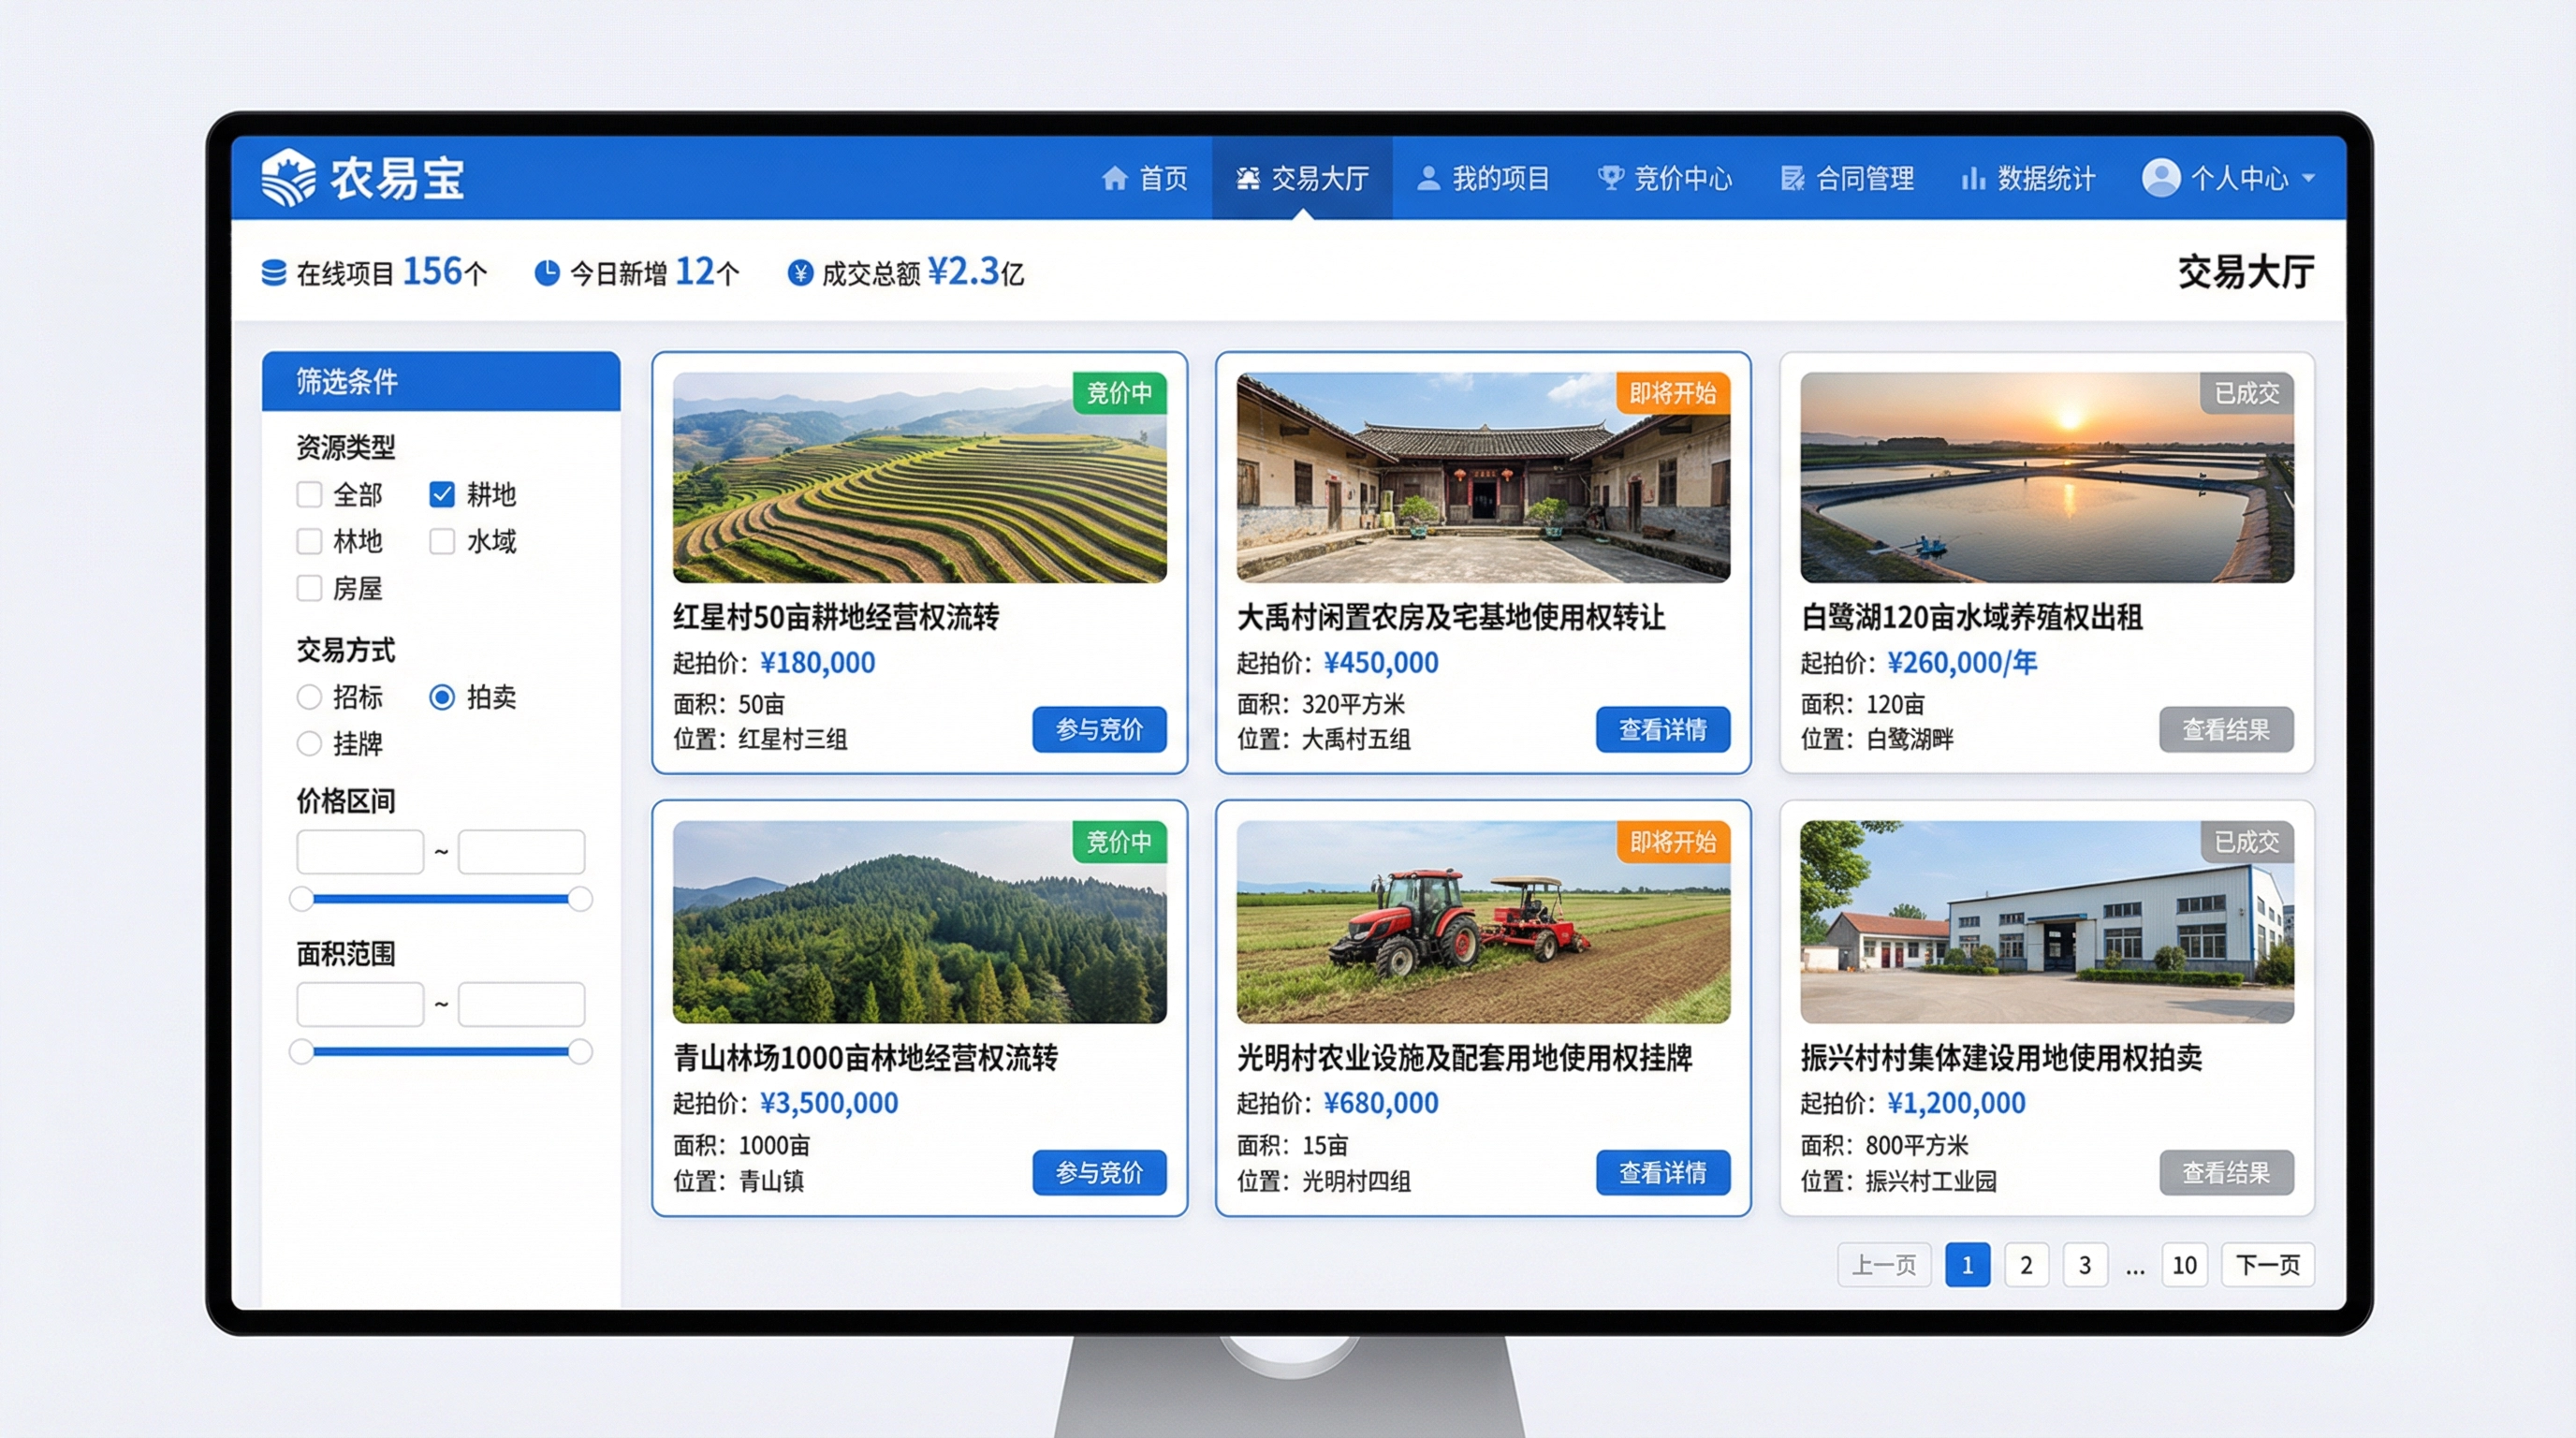Select the 挂牌 transaction radio button
This screenshot has width=2576, height=1438.
pos(309,743)
